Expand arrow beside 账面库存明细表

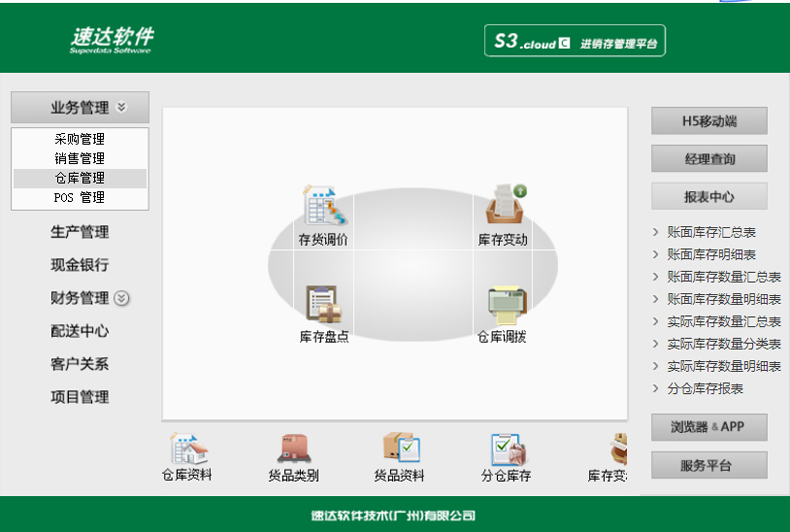(655, 254)
